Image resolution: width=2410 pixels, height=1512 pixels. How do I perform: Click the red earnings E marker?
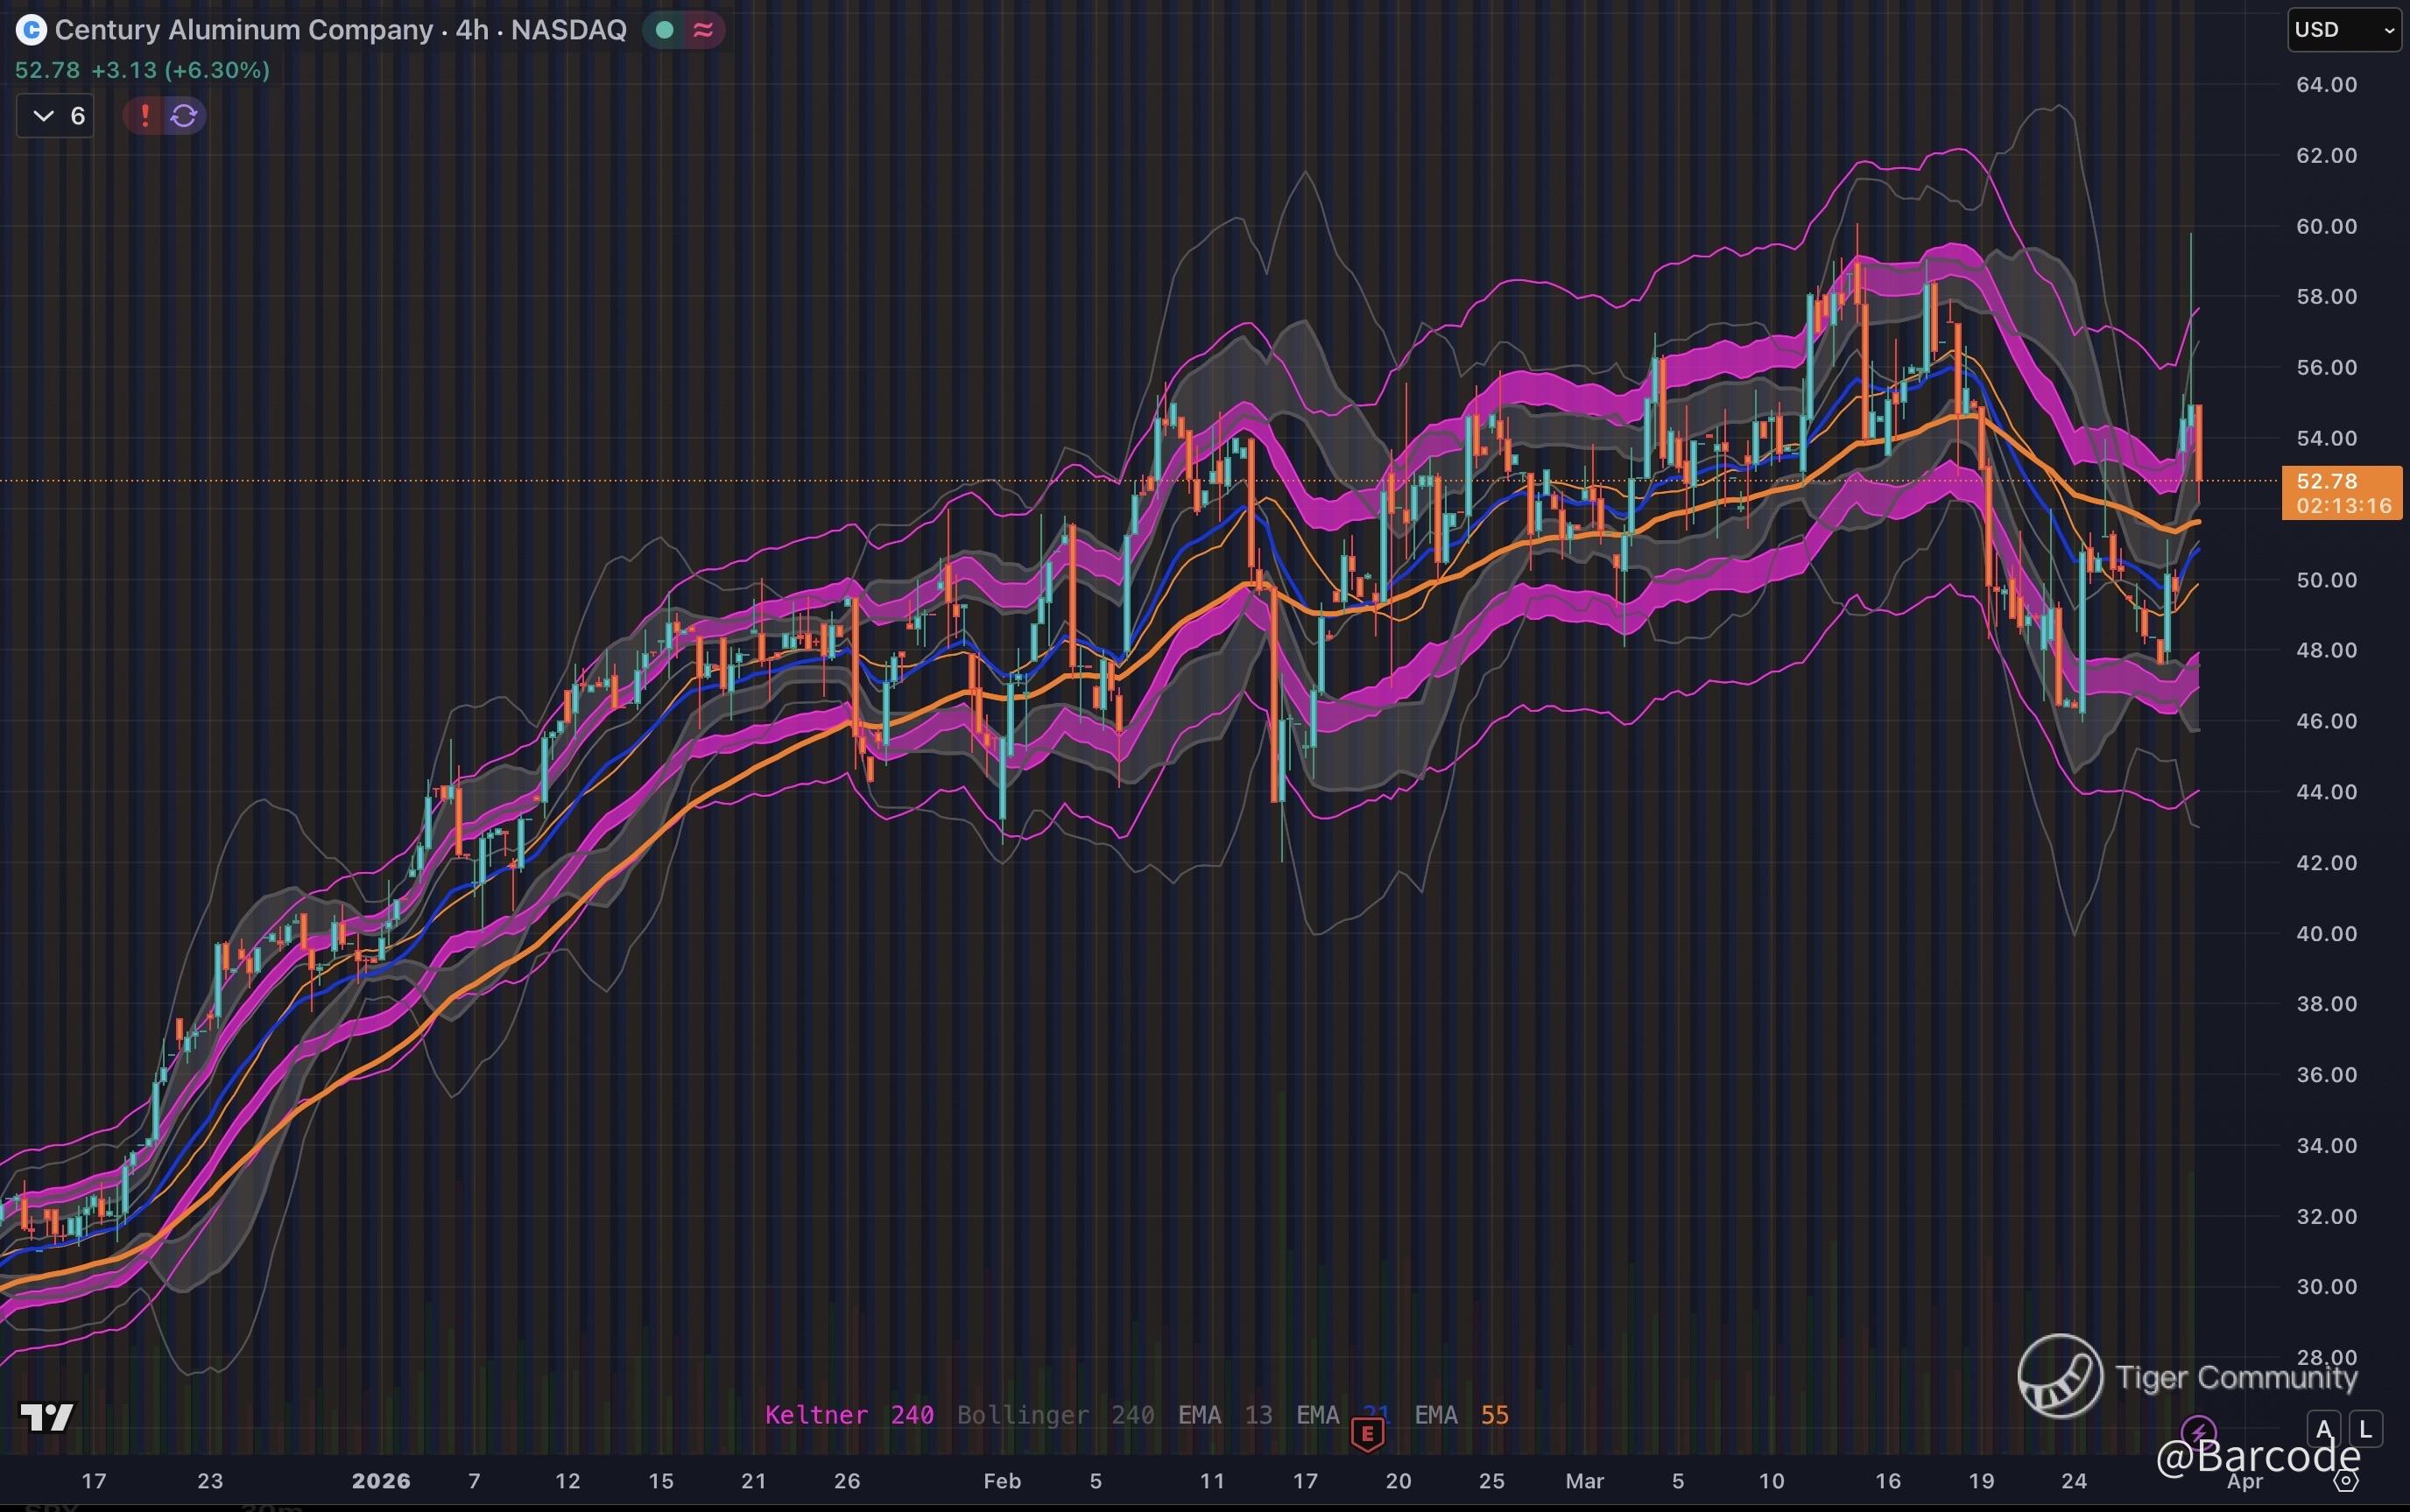coord(1367,1435)
